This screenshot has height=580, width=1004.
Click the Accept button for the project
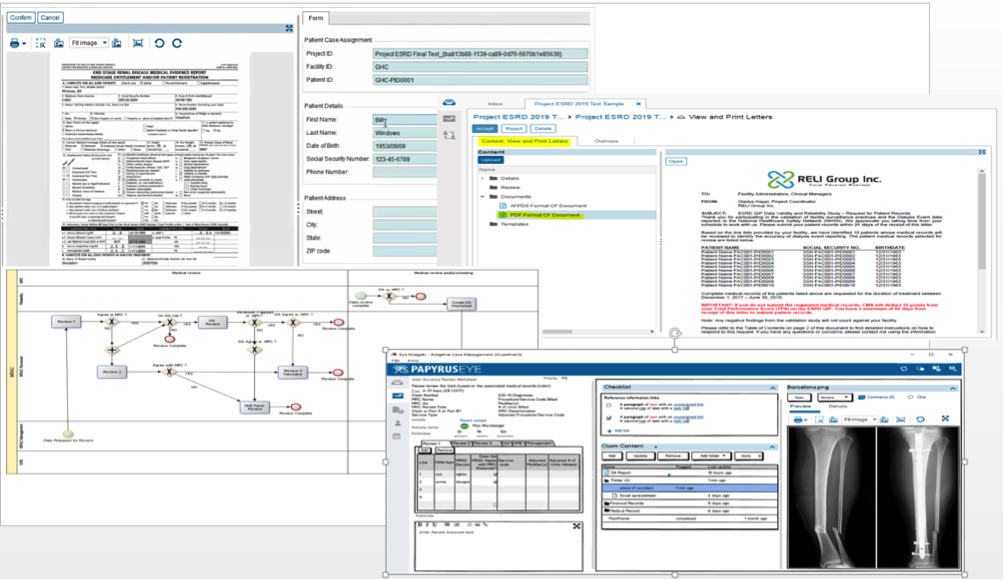[485, 128]
